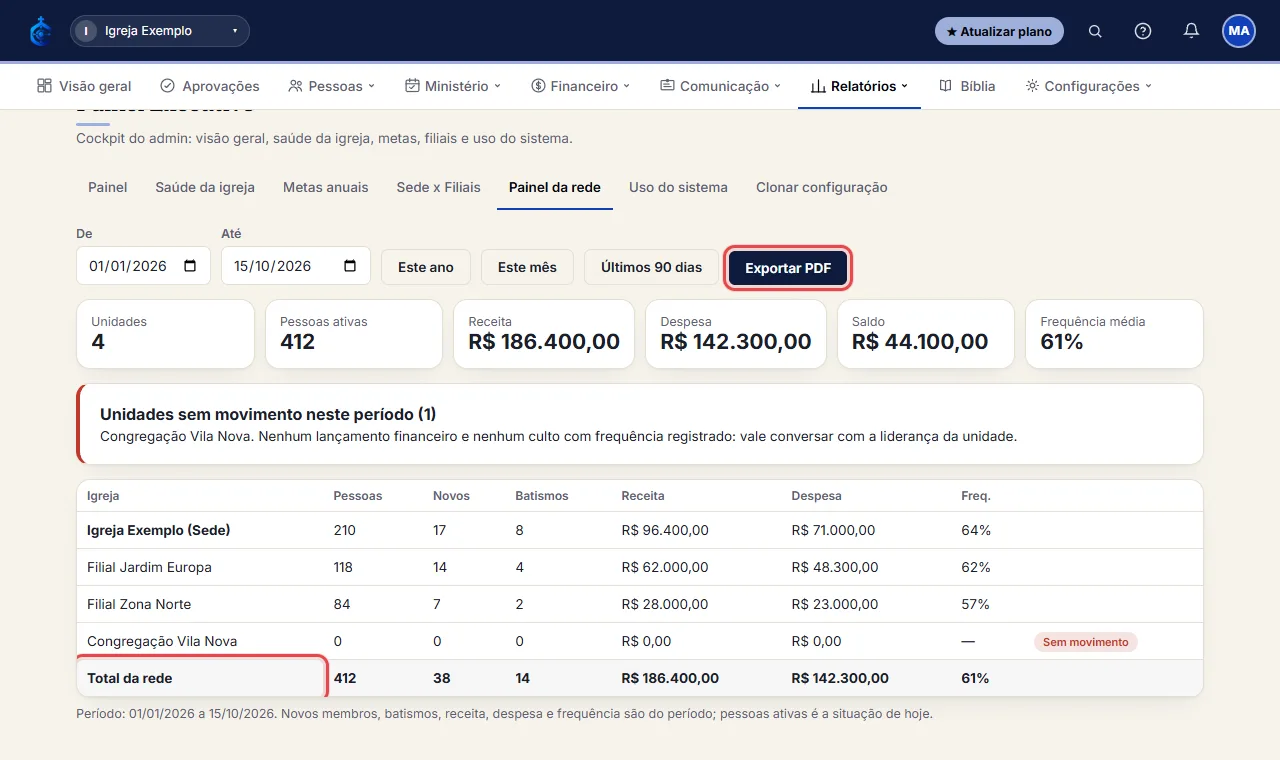Click the calendar icon in De date field
This screenshot has width=1280, height=760.
tap(190, 266)
